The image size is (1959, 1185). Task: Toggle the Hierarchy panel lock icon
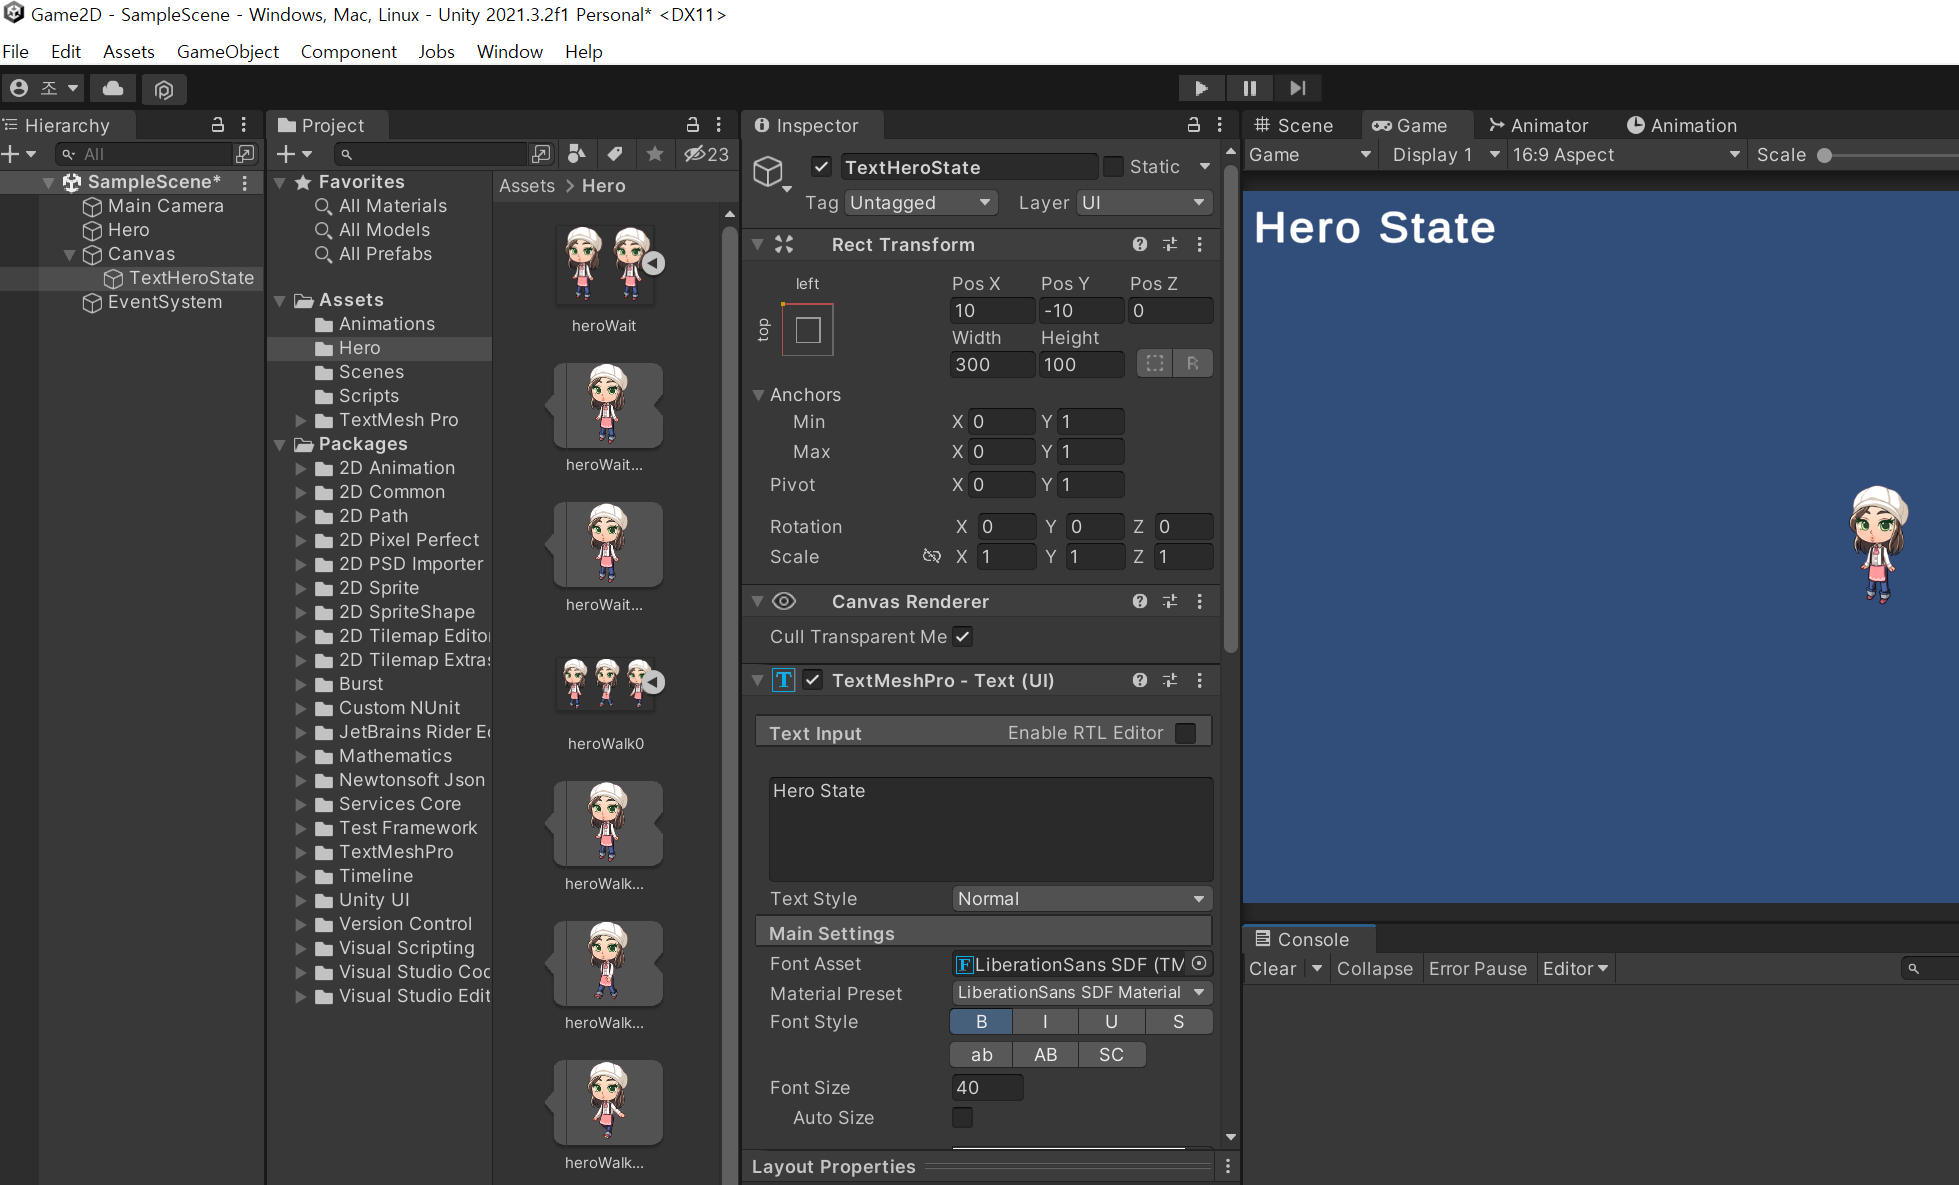(217, 125)
